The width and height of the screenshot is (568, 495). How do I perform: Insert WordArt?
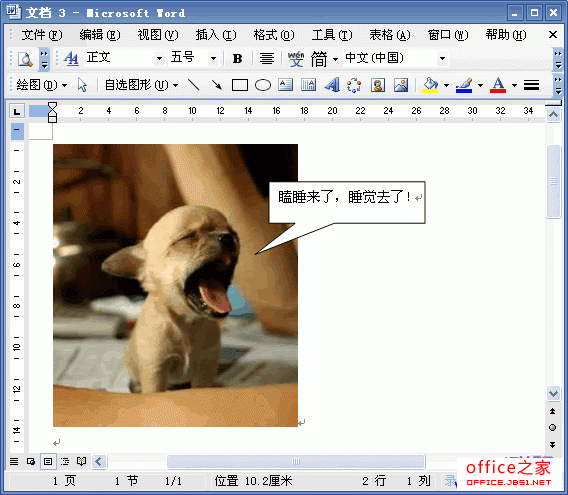tap(332, 86)
